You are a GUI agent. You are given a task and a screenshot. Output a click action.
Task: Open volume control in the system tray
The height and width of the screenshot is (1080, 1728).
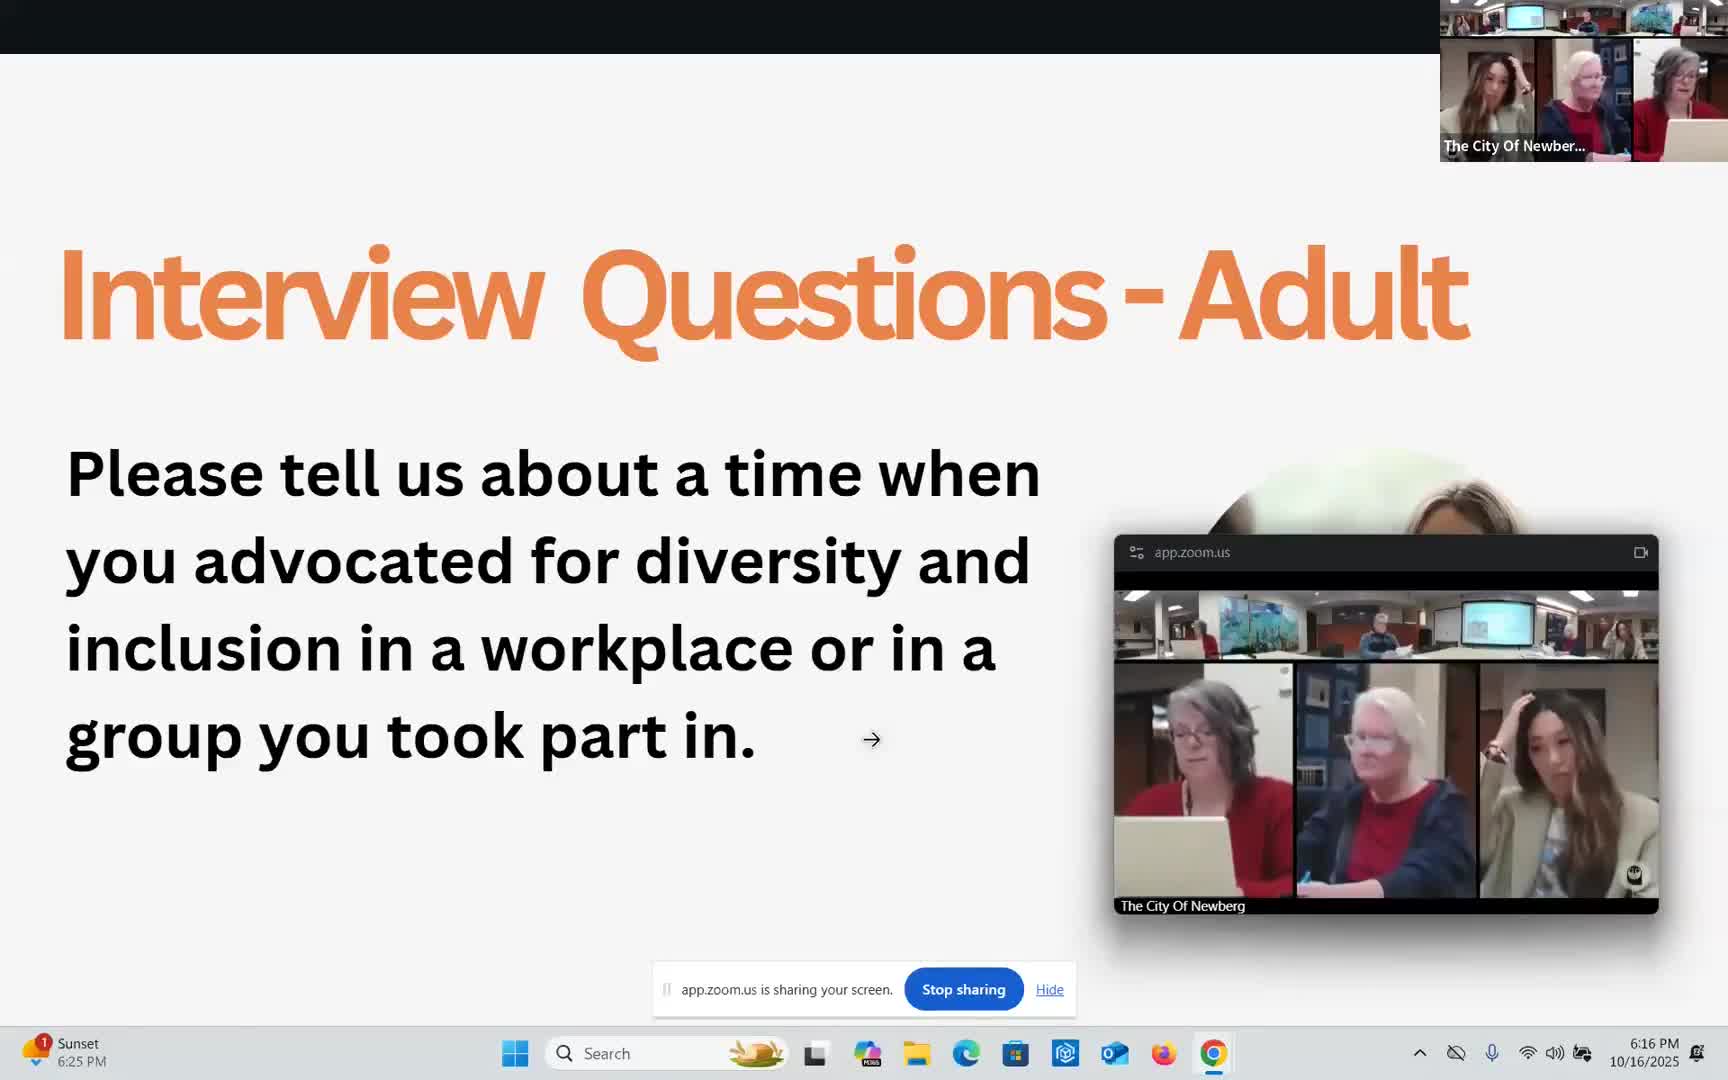(x=1554, y=1053)
